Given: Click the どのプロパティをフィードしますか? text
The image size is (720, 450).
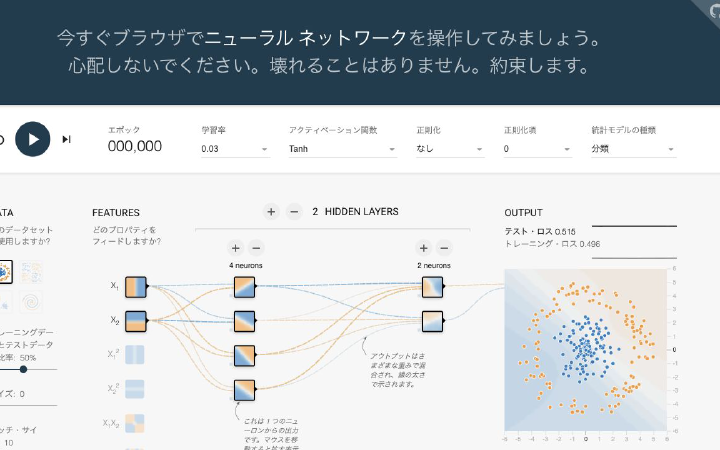Looking at the screenshot, I should (126, 236).
